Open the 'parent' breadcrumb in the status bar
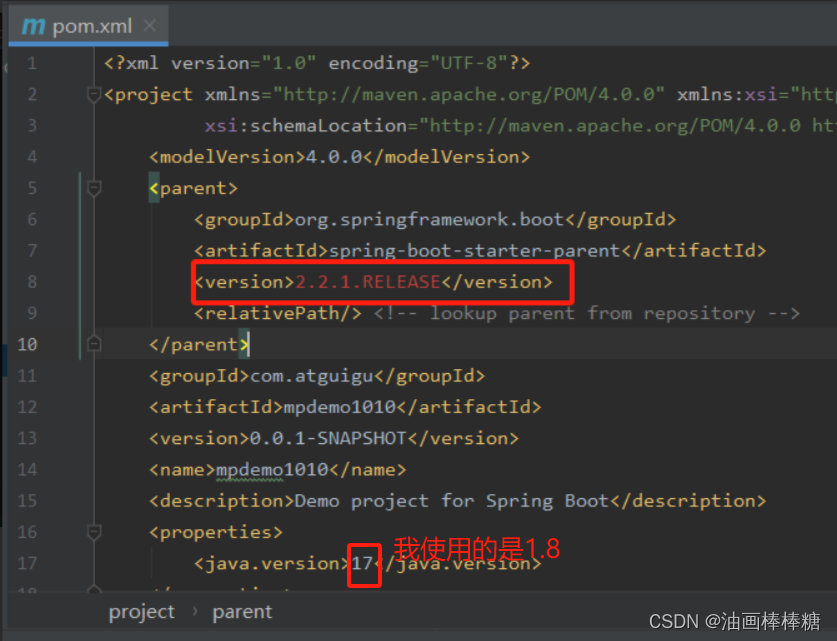The height and width of the screenshot is (641, 837). coord(242,611)
